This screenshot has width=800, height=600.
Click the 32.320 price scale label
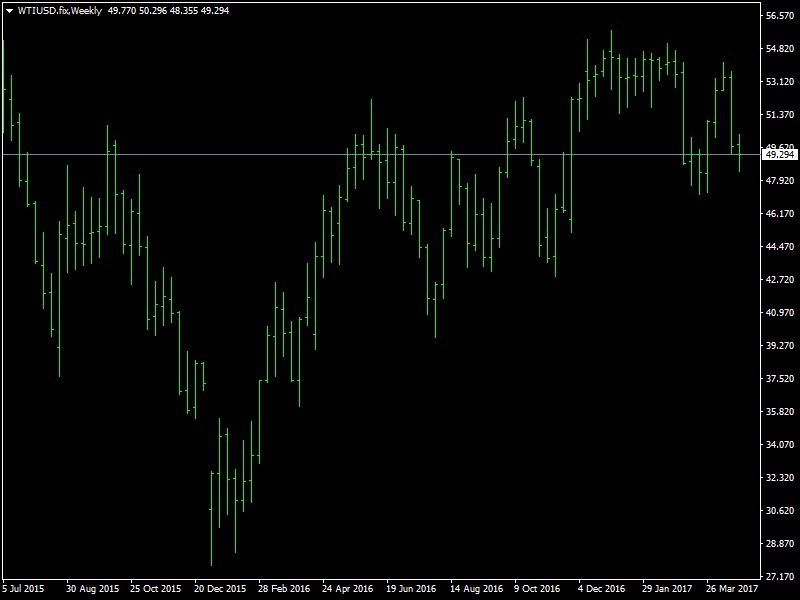pyautogui.click(x=780, y=478)
